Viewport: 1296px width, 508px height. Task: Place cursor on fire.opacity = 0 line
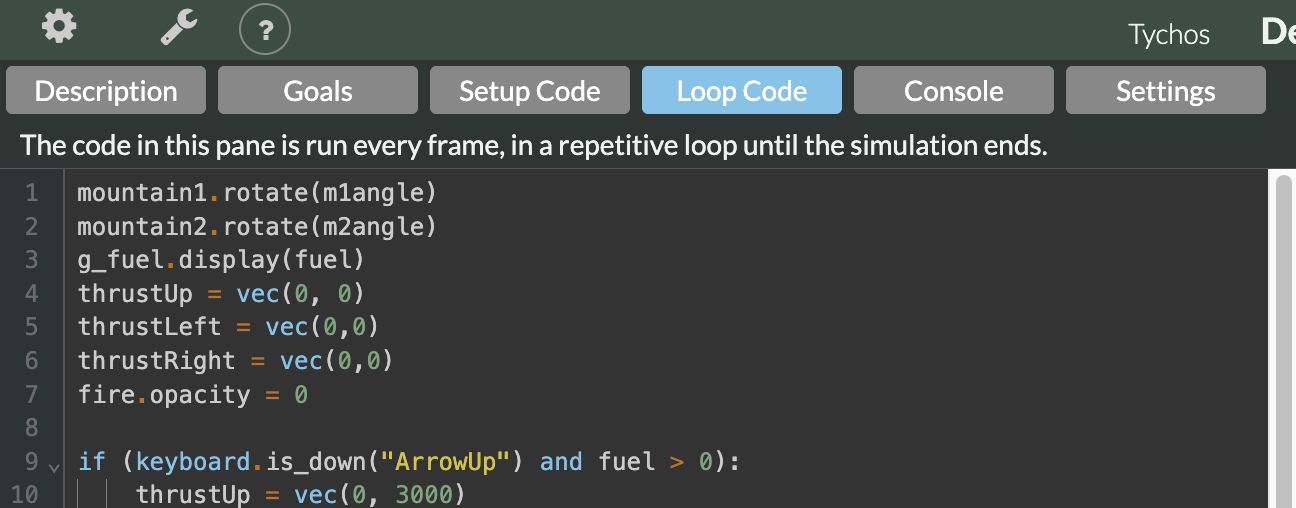point(193,395)
